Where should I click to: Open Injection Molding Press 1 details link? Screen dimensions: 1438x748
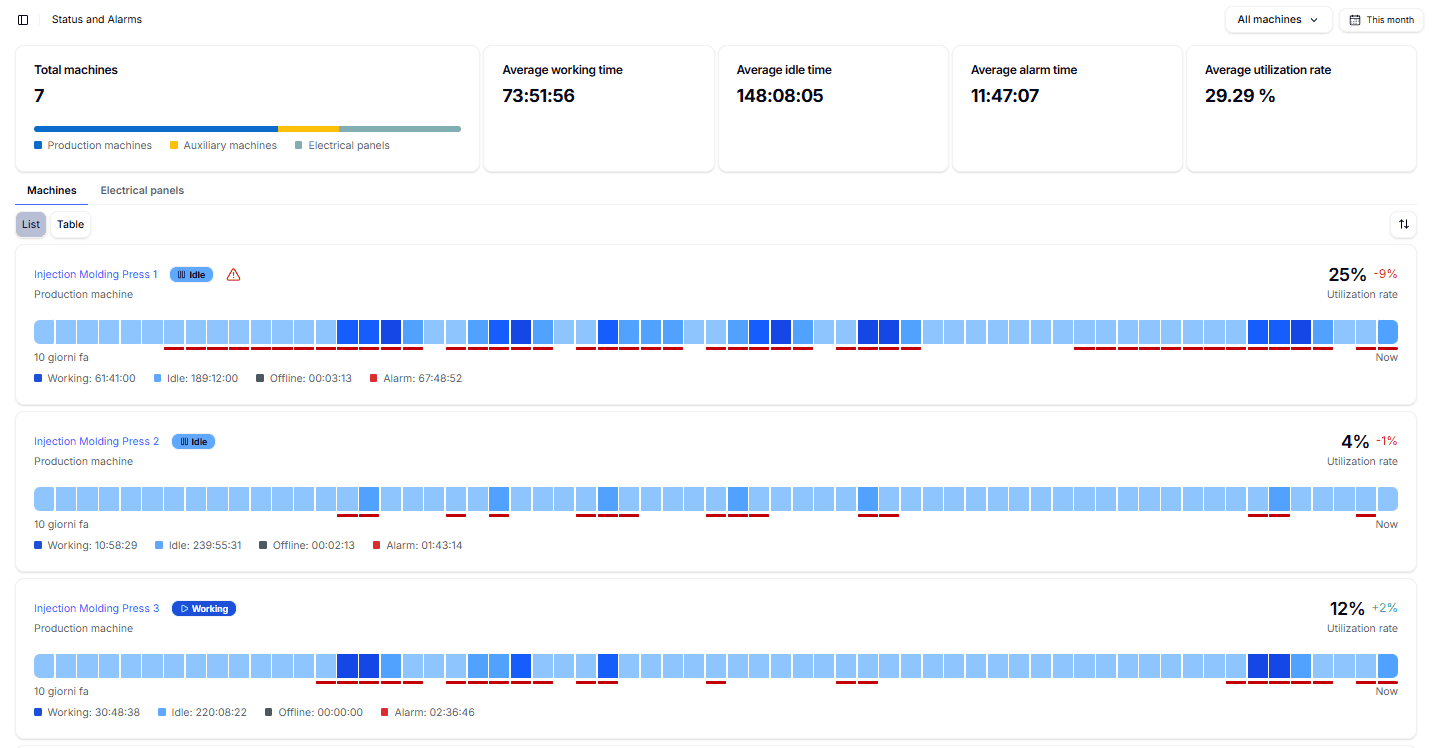(x=95, y=274)
